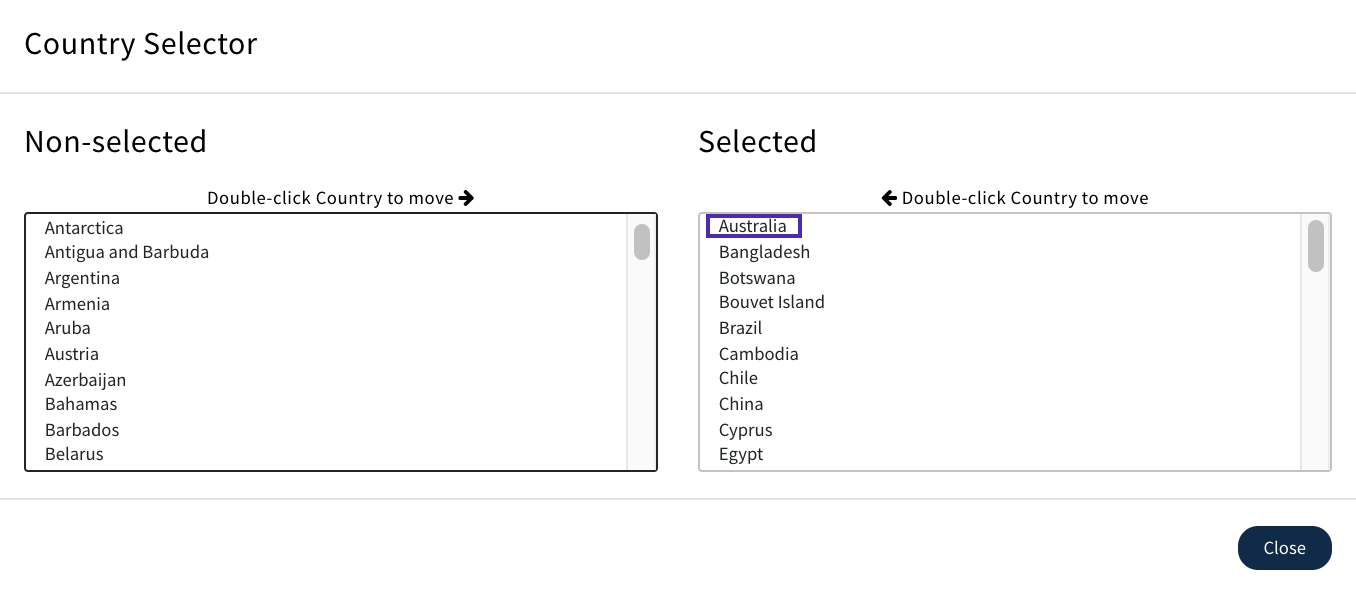This screenshot has height=594, width=1356.
Task: Pick Aruba in the country list
Action: [68, 328]
